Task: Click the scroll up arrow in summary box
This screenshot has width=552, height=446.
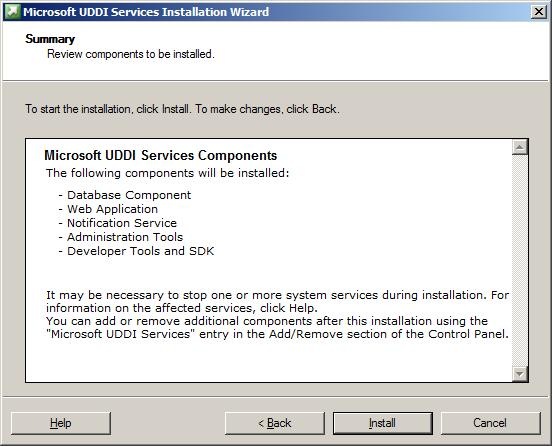Action: coord(520,147)
